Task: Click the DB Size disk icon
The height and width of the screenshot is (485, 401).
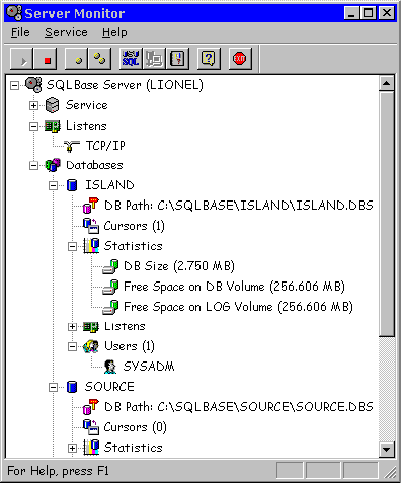Action: coord(110,266)
